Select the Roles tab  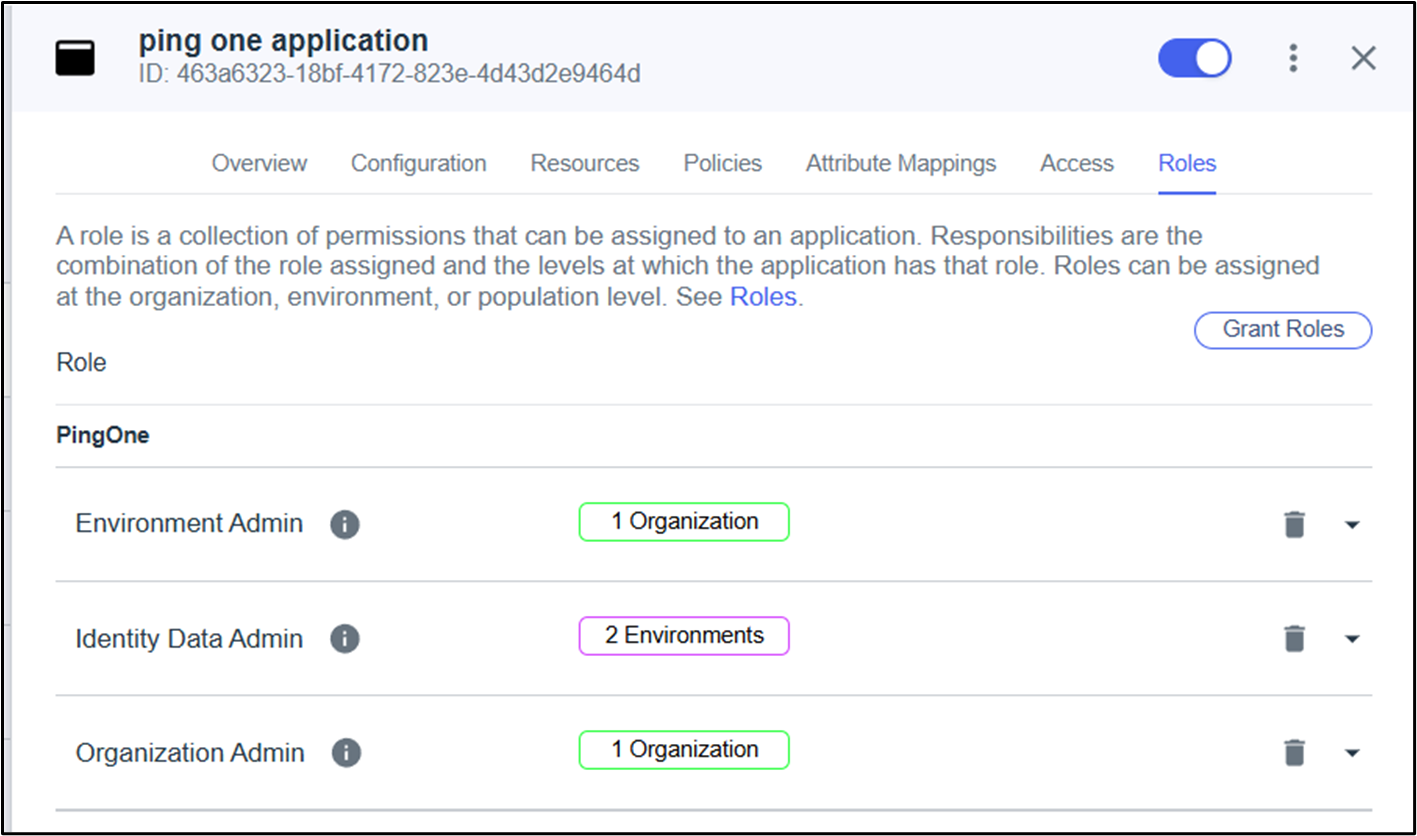pos(1187,163)
